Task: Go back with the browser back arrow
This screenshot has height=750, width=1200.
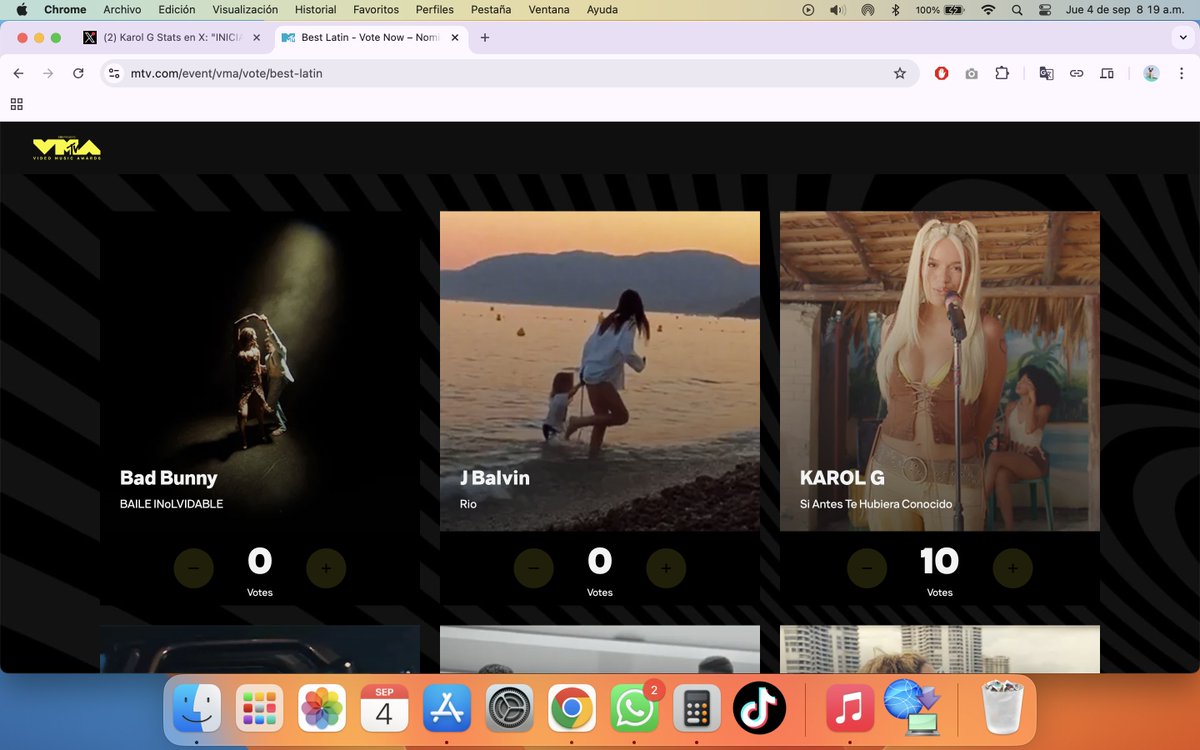Action: [18, 73]
